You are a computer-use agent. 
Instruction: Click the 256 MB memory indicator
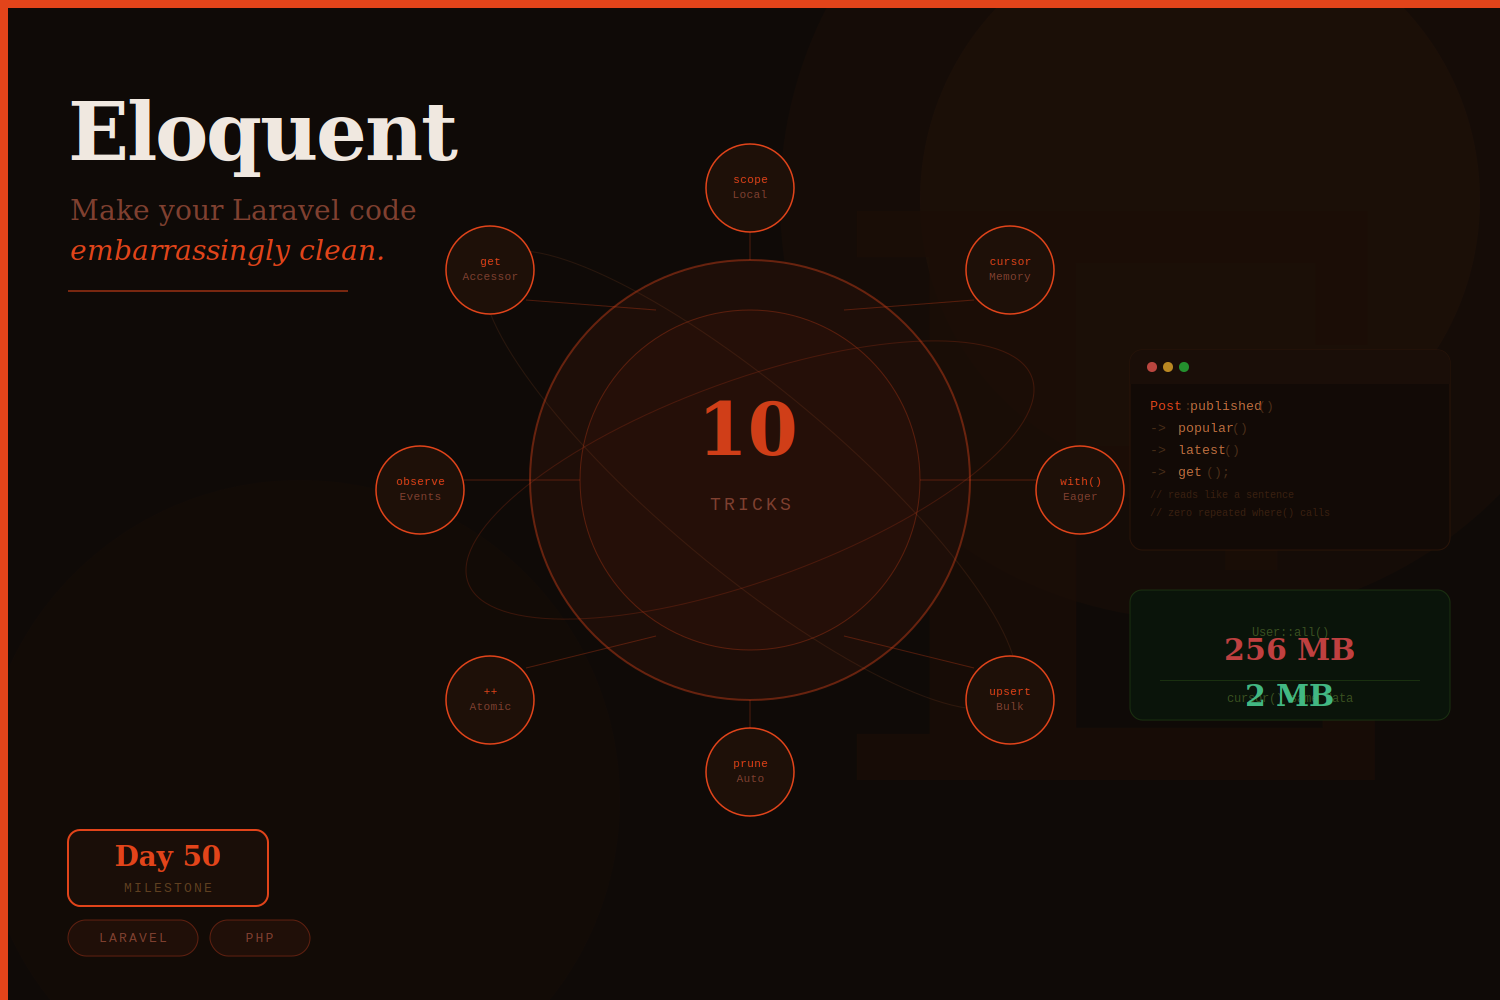(1289, 649)
